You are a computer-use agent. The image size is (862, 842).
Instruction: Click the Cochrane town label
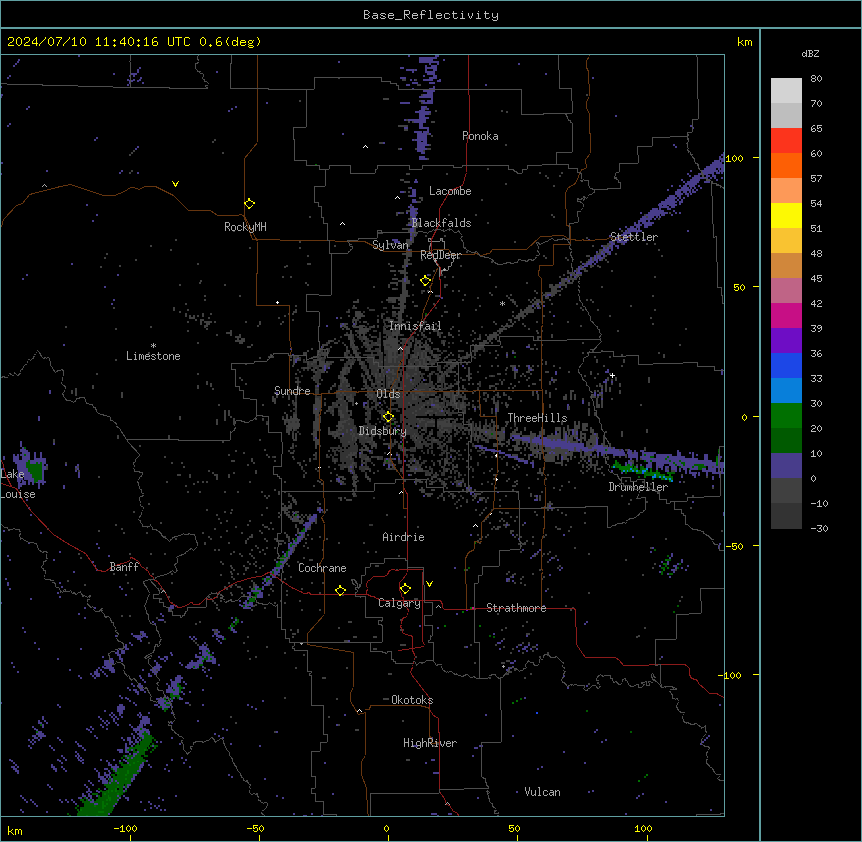point(322,568)
